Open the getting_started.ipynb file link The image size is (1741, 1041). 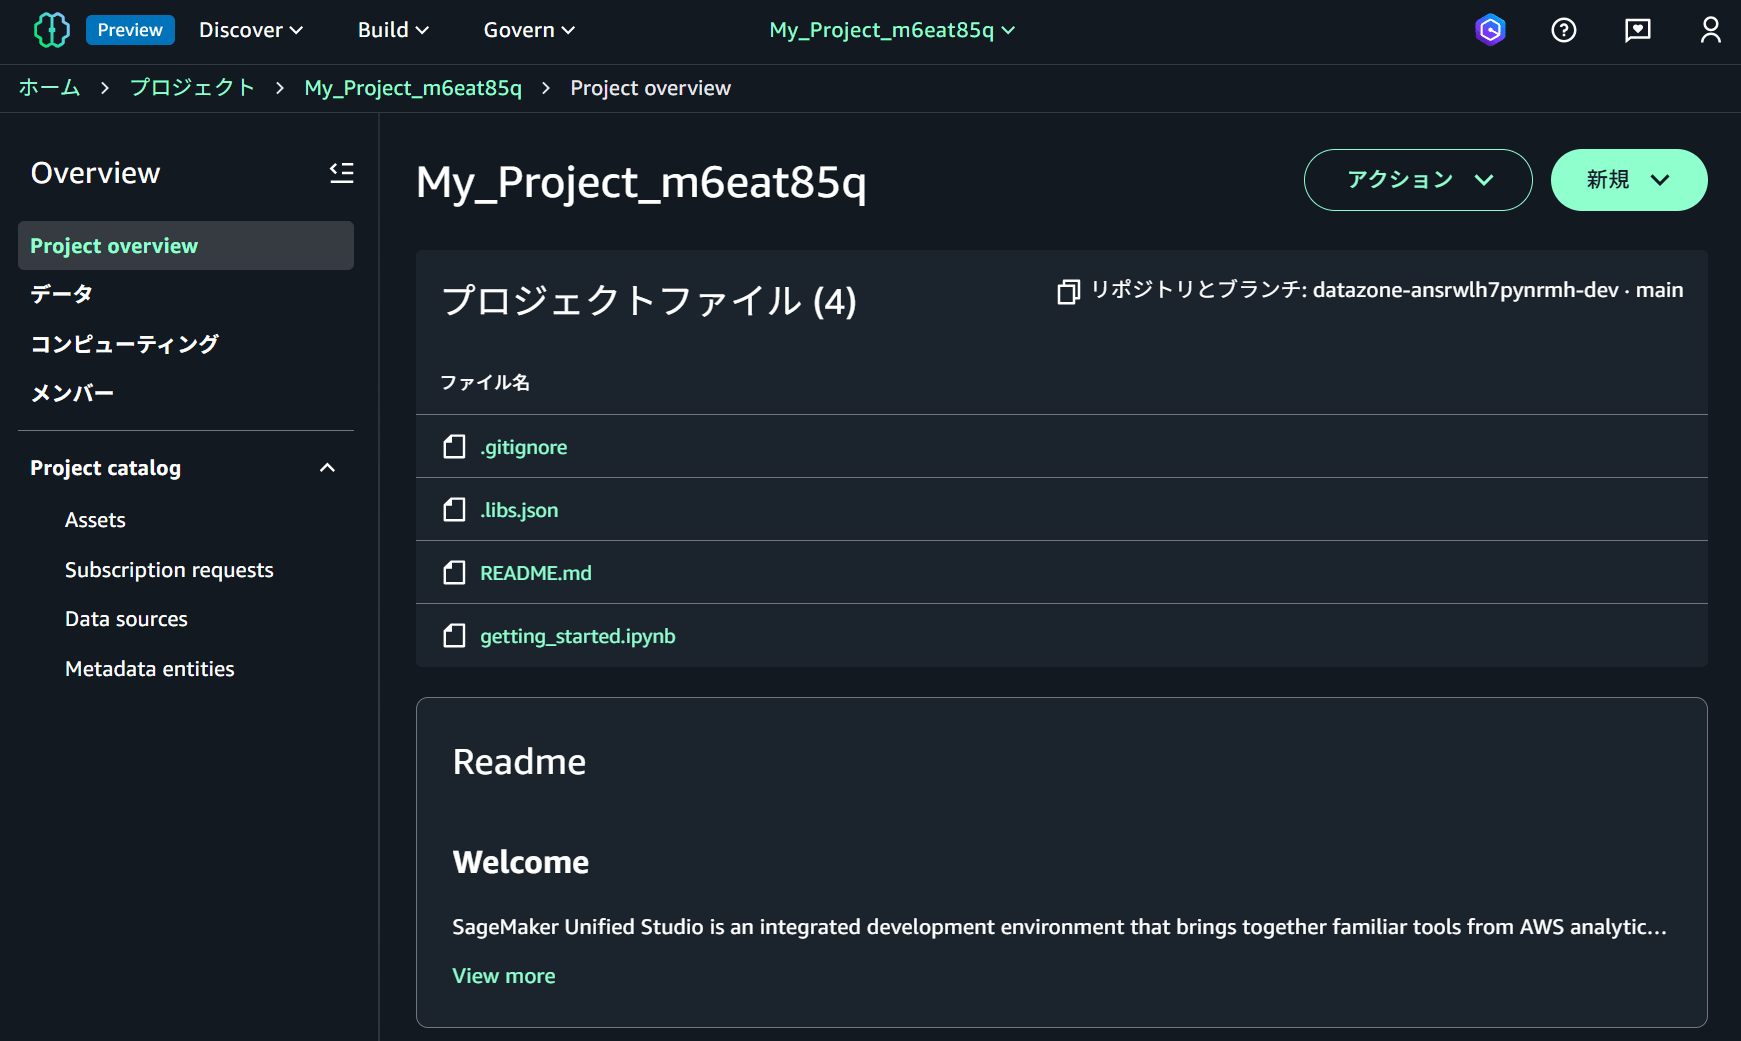click(x=578, y=636)
